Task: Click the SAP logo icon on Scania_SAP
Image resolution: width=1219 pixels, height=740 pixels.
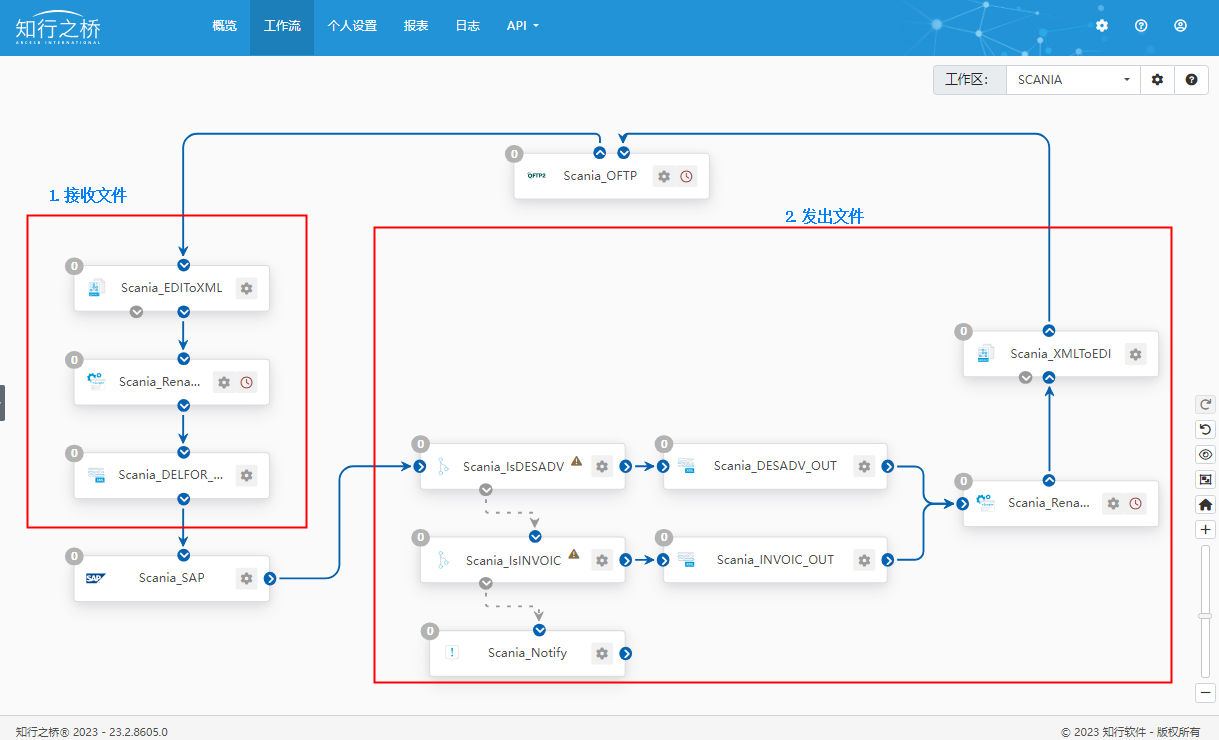Action: (x=95, y=578)
